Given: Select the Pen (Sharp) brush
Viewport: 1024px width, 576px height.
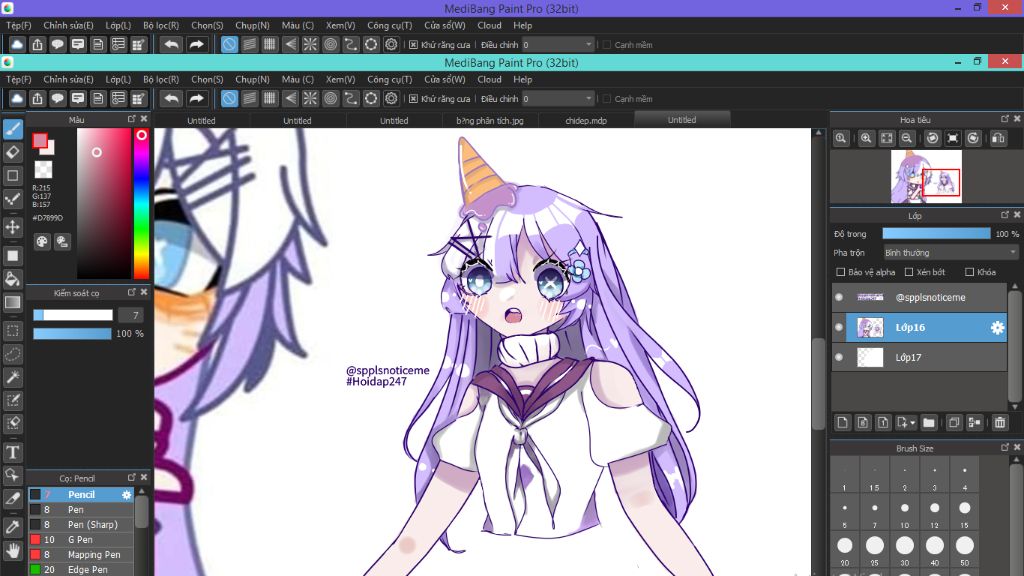Looking at the screenshot, I should click(x=81, y=524).
